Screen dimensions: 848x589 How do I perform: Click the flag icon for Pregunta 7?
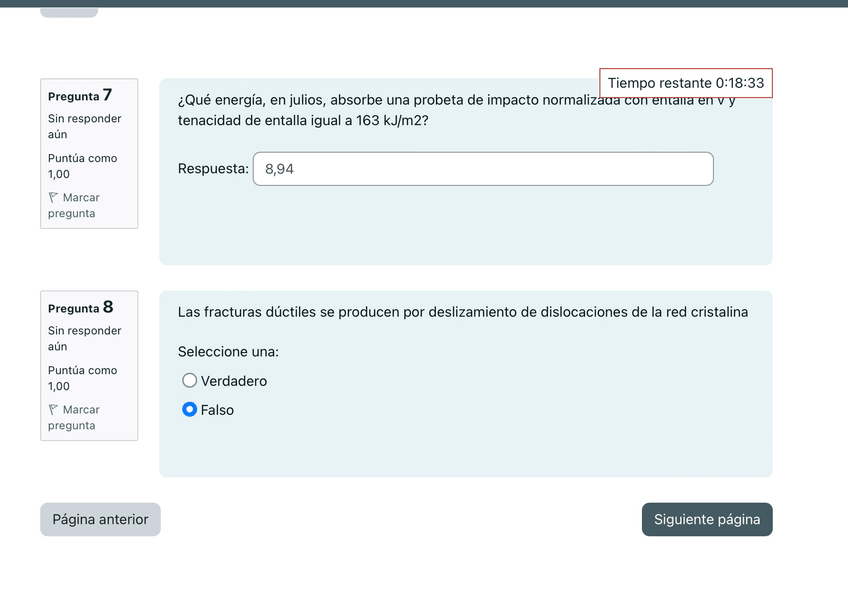[53, 198]
